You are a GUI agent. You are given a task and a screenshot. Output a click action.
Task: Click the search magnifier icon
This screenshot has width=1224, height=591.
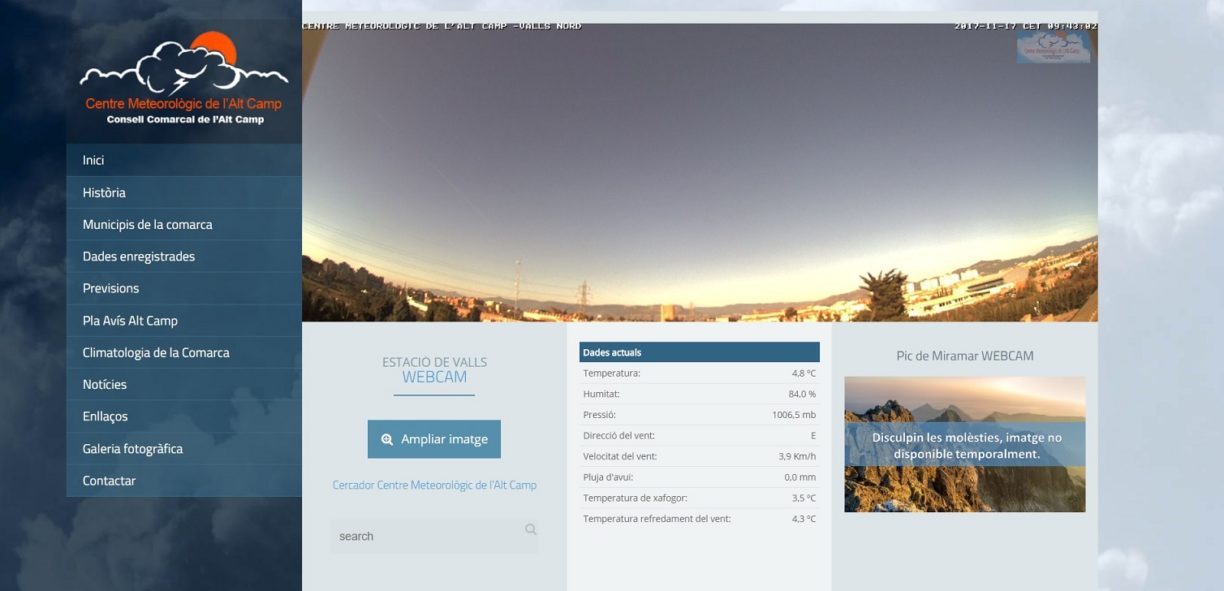coord(530,530)
